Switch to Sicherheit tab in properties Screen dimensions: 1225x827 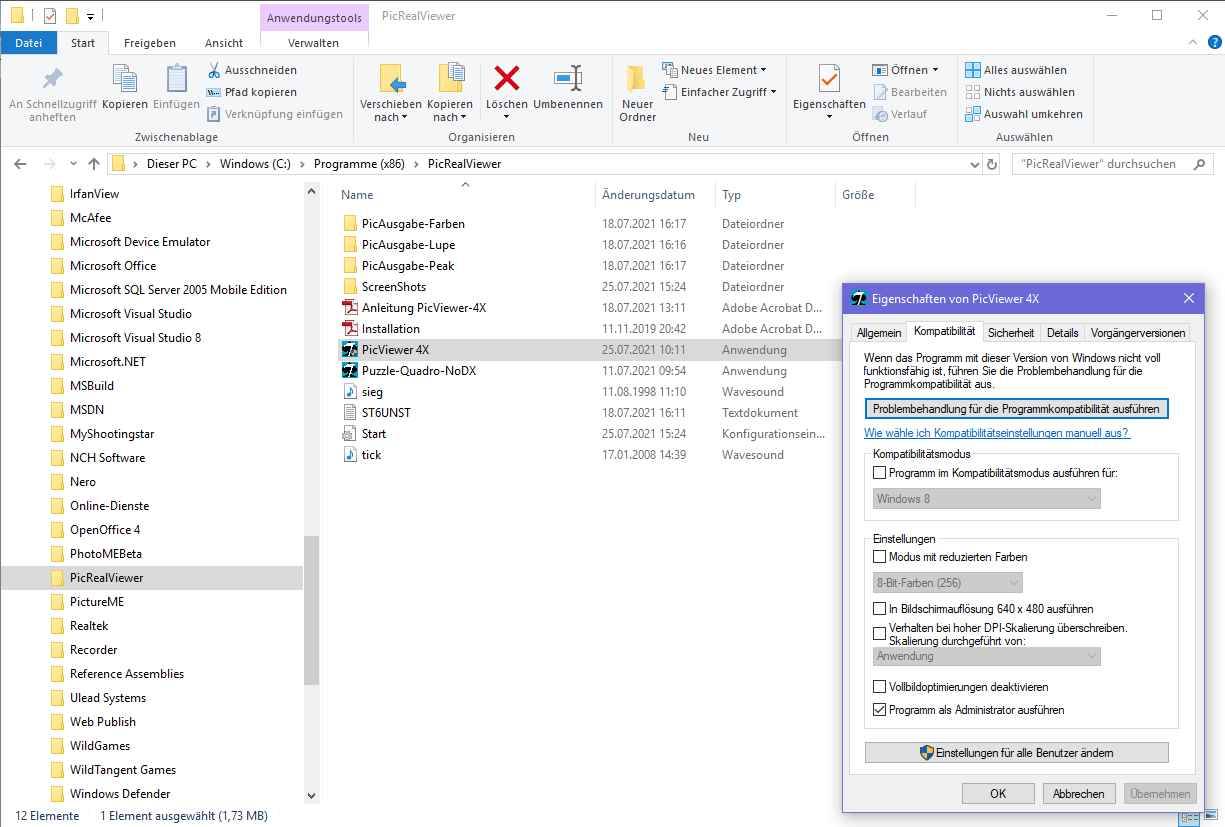pos(1011,333)
